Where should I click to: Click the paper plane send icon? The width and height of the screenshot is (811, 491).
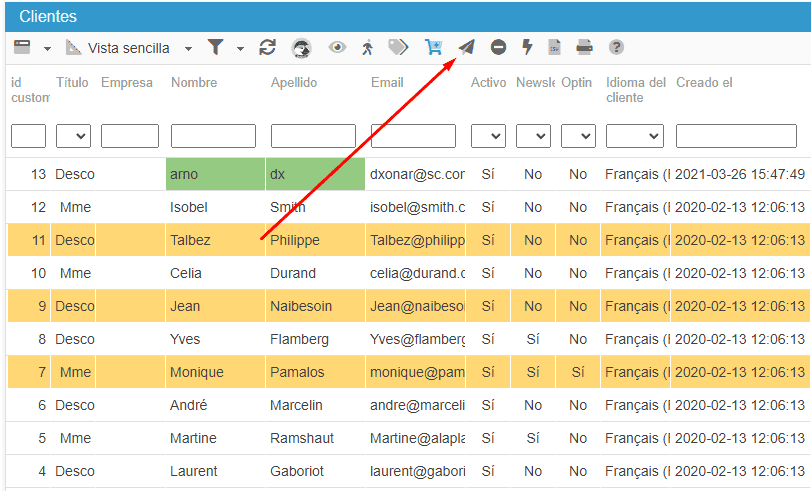[466, 48]
